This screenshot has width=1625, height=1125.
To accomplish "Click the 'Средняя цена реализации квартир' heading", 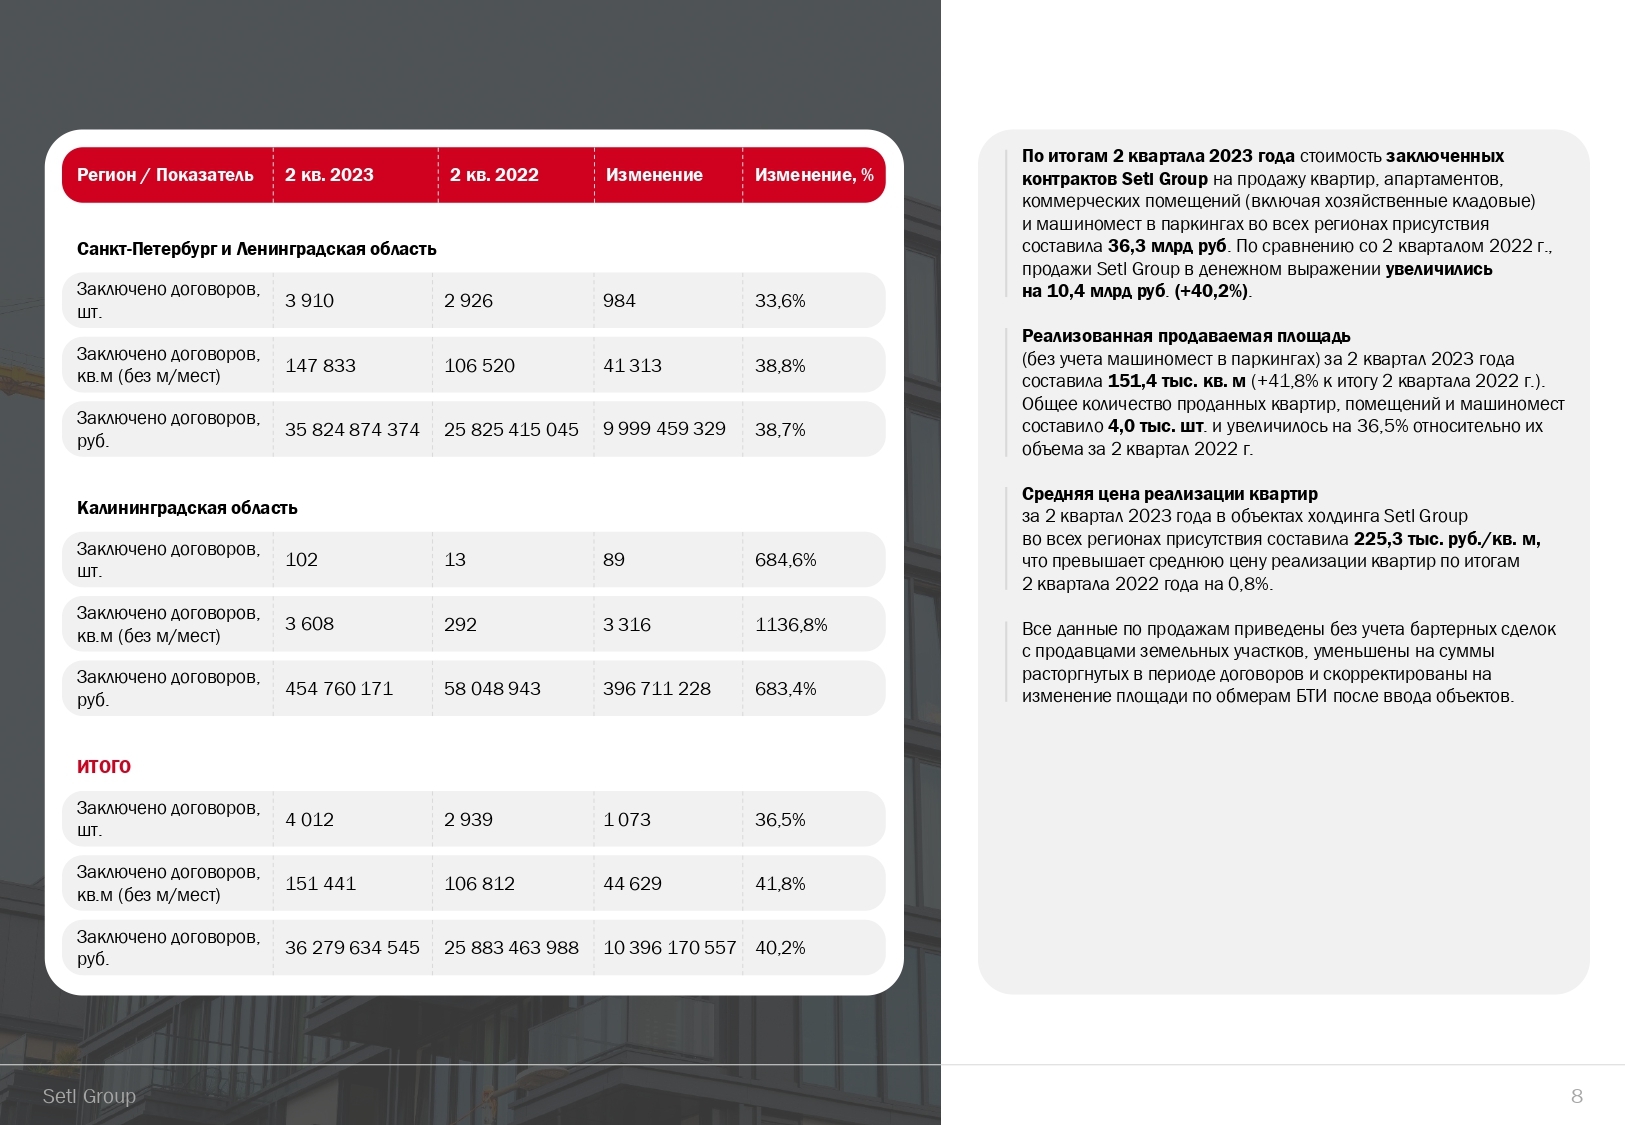I will click(x=1168, y=494).
